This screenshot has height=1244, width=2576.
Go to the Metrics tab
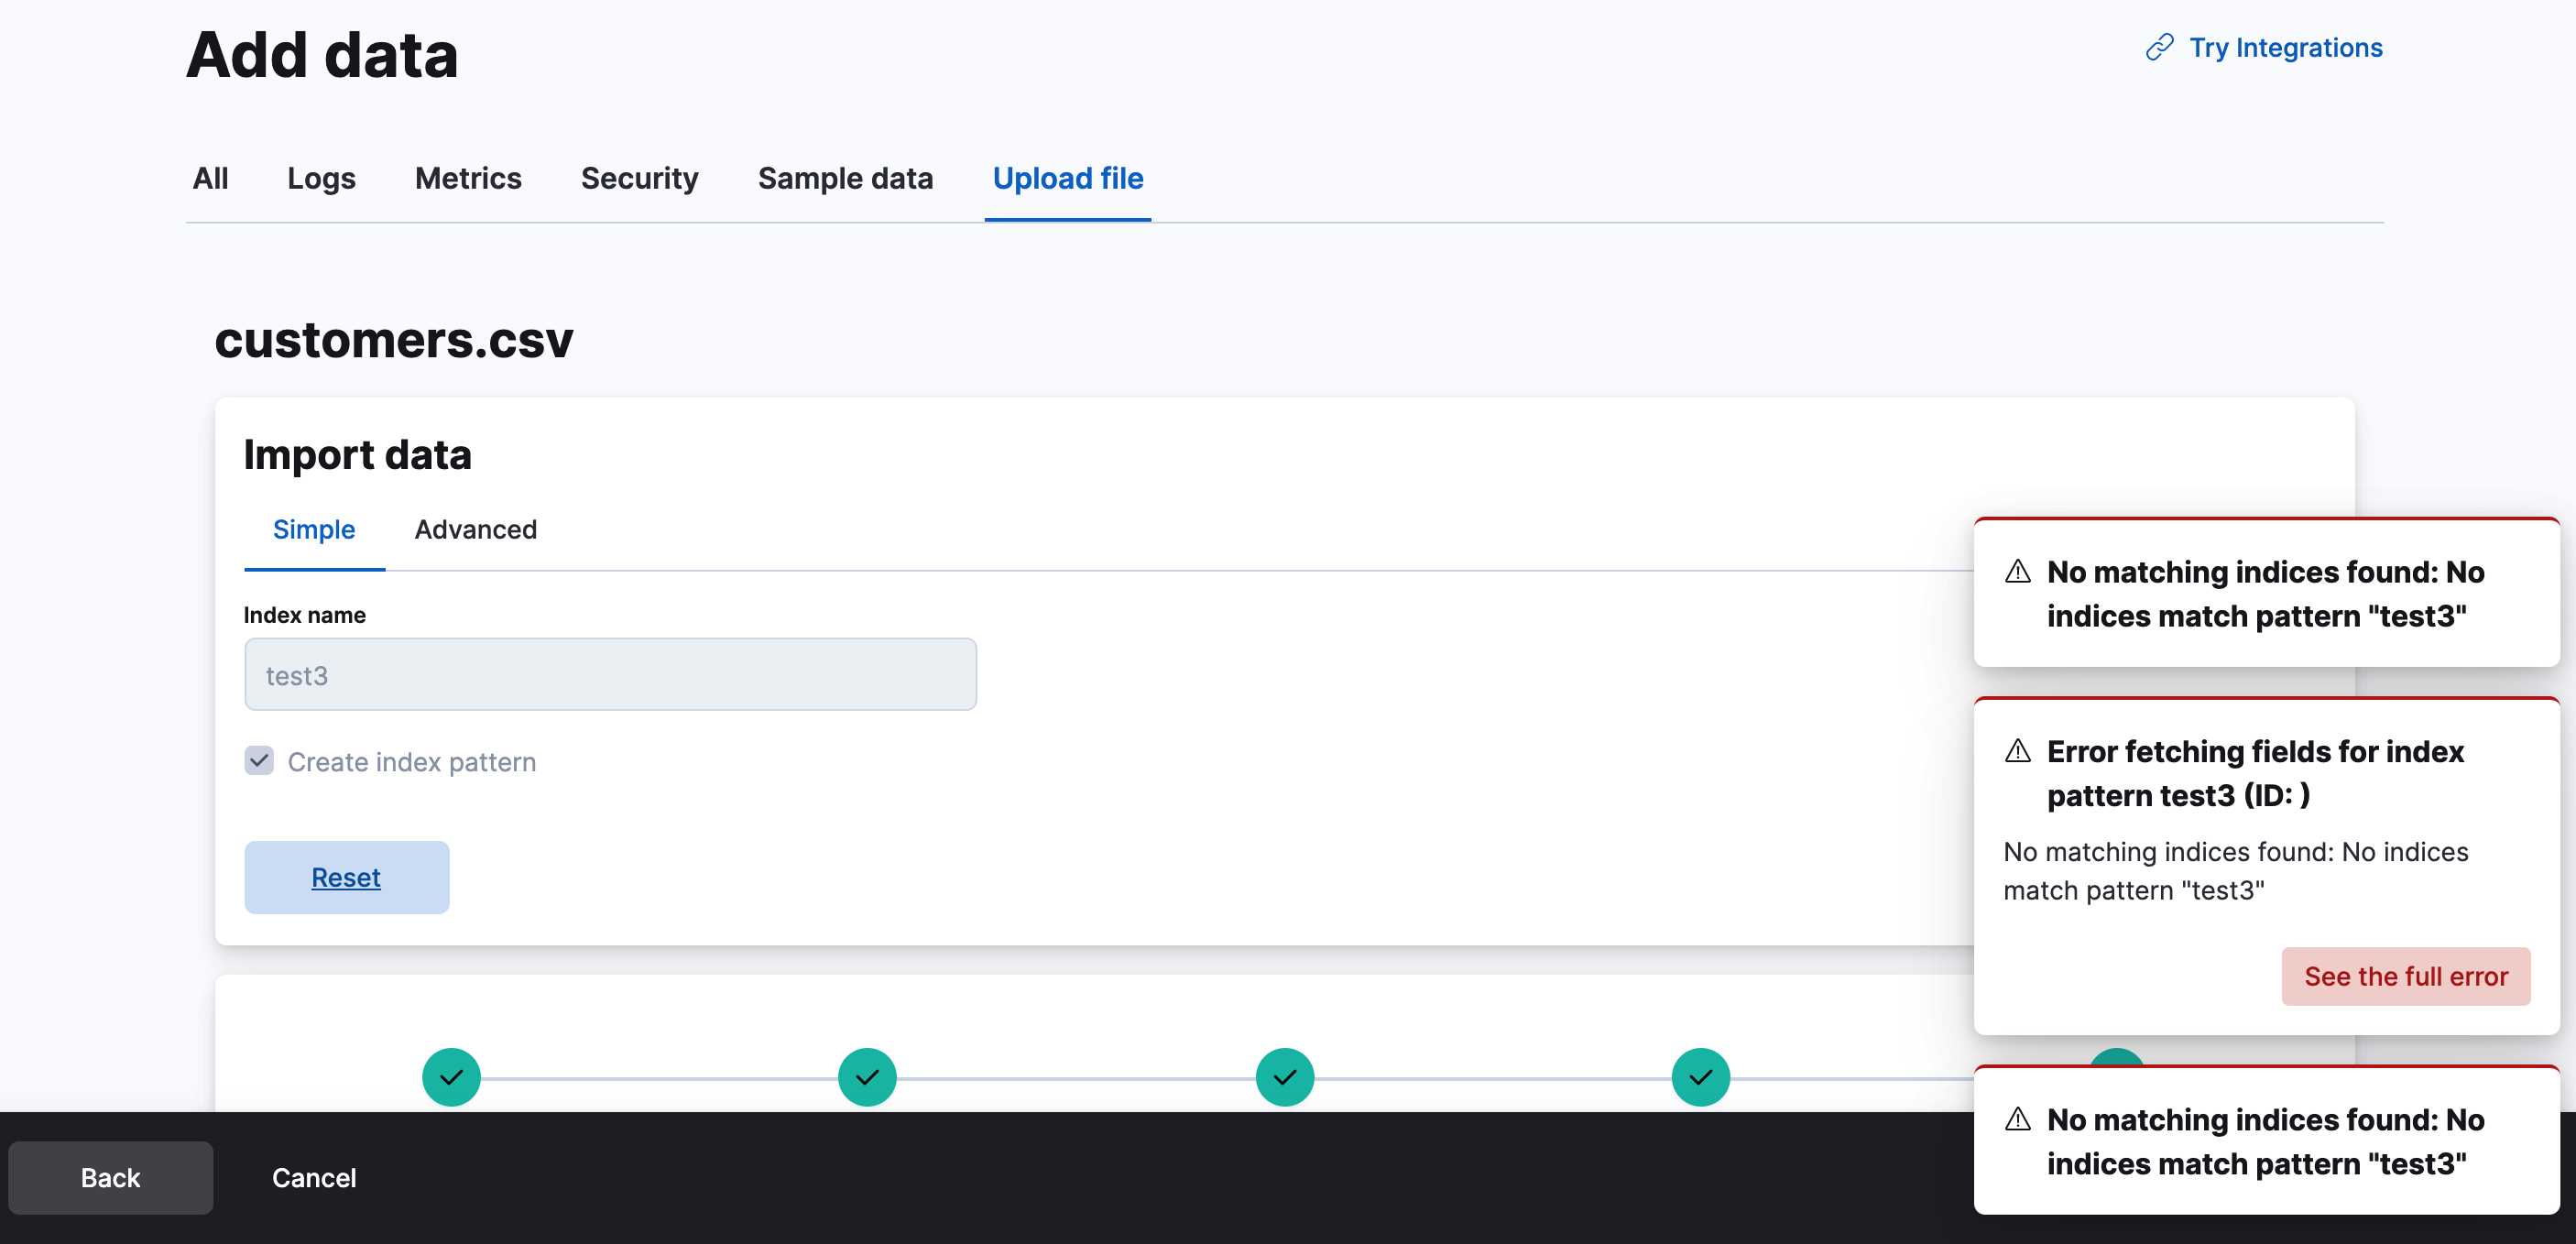(x=468, y=178)
